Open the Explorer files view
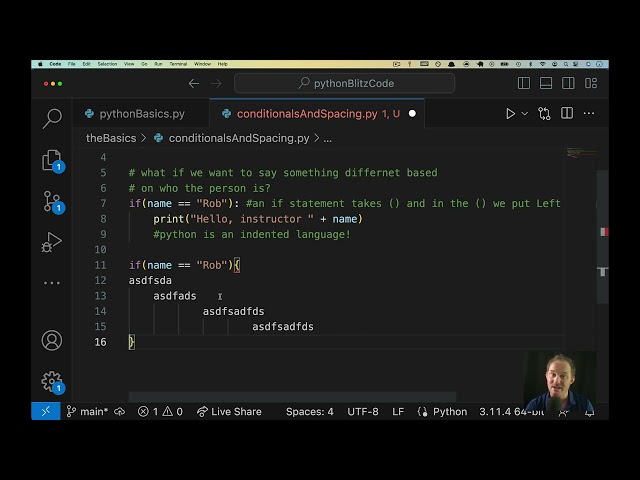 [52, 160]
